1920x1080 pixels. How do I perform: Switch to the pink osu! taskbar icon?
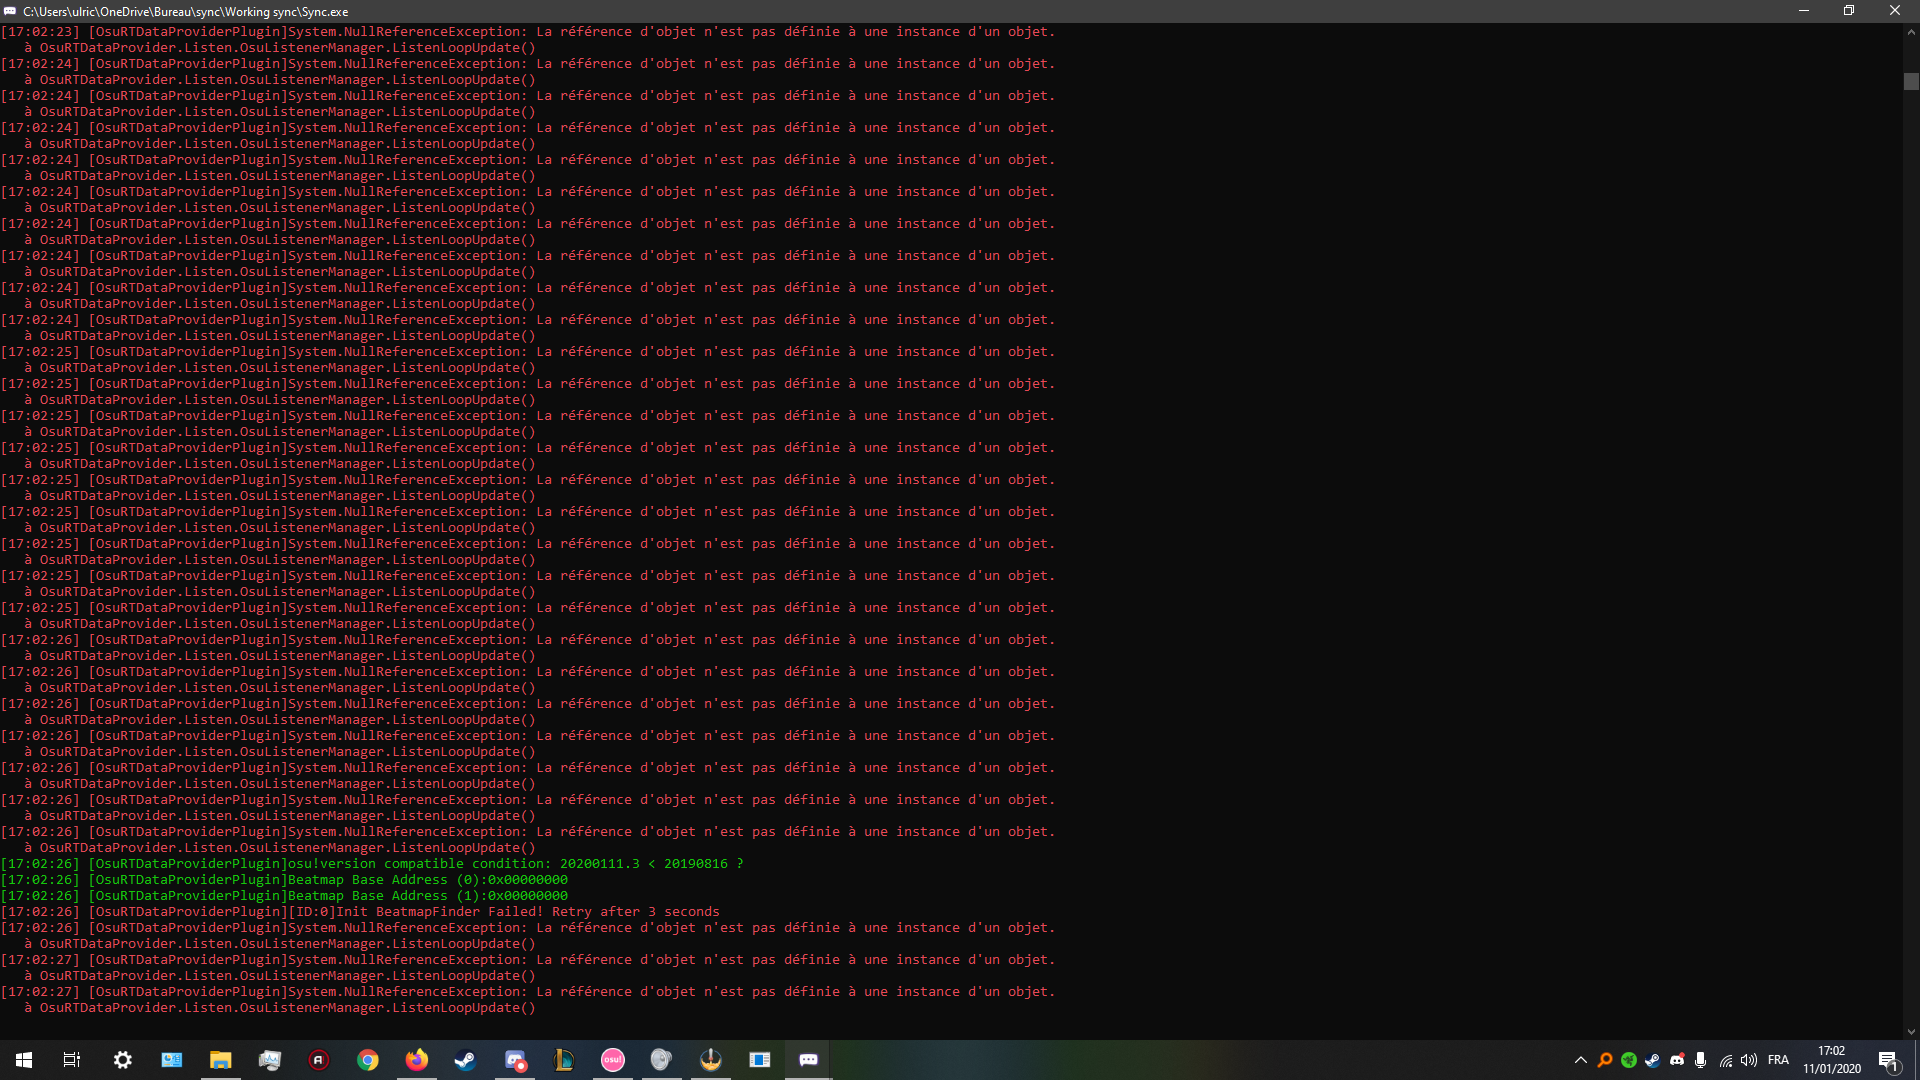[x=612, y=1060]
